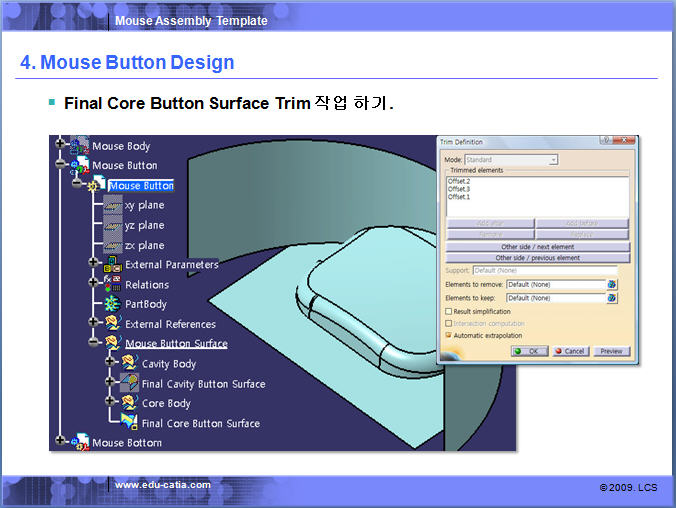This screenshot has height=508, width=676.
Task: Click the External Parameters icon
Action: point(112,264)
